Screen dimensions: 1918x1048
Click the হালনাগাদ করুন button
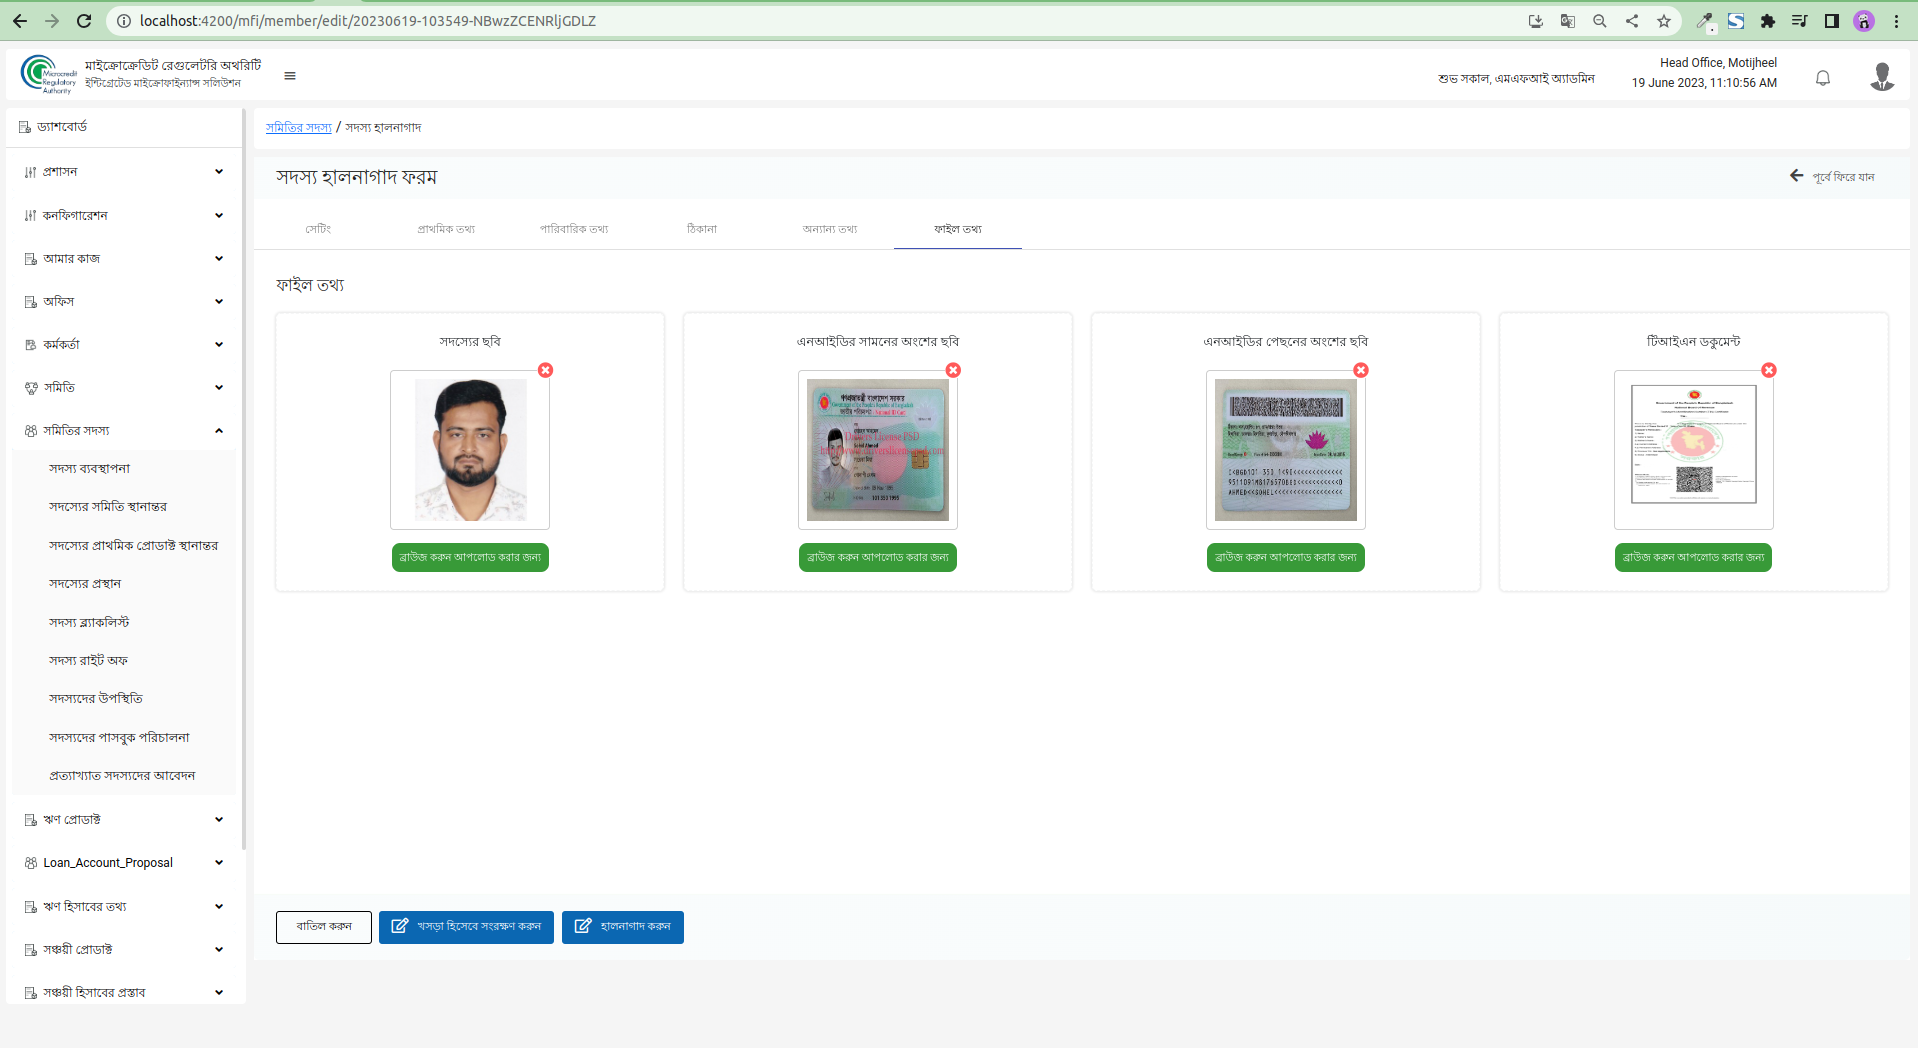click(623, 927)
